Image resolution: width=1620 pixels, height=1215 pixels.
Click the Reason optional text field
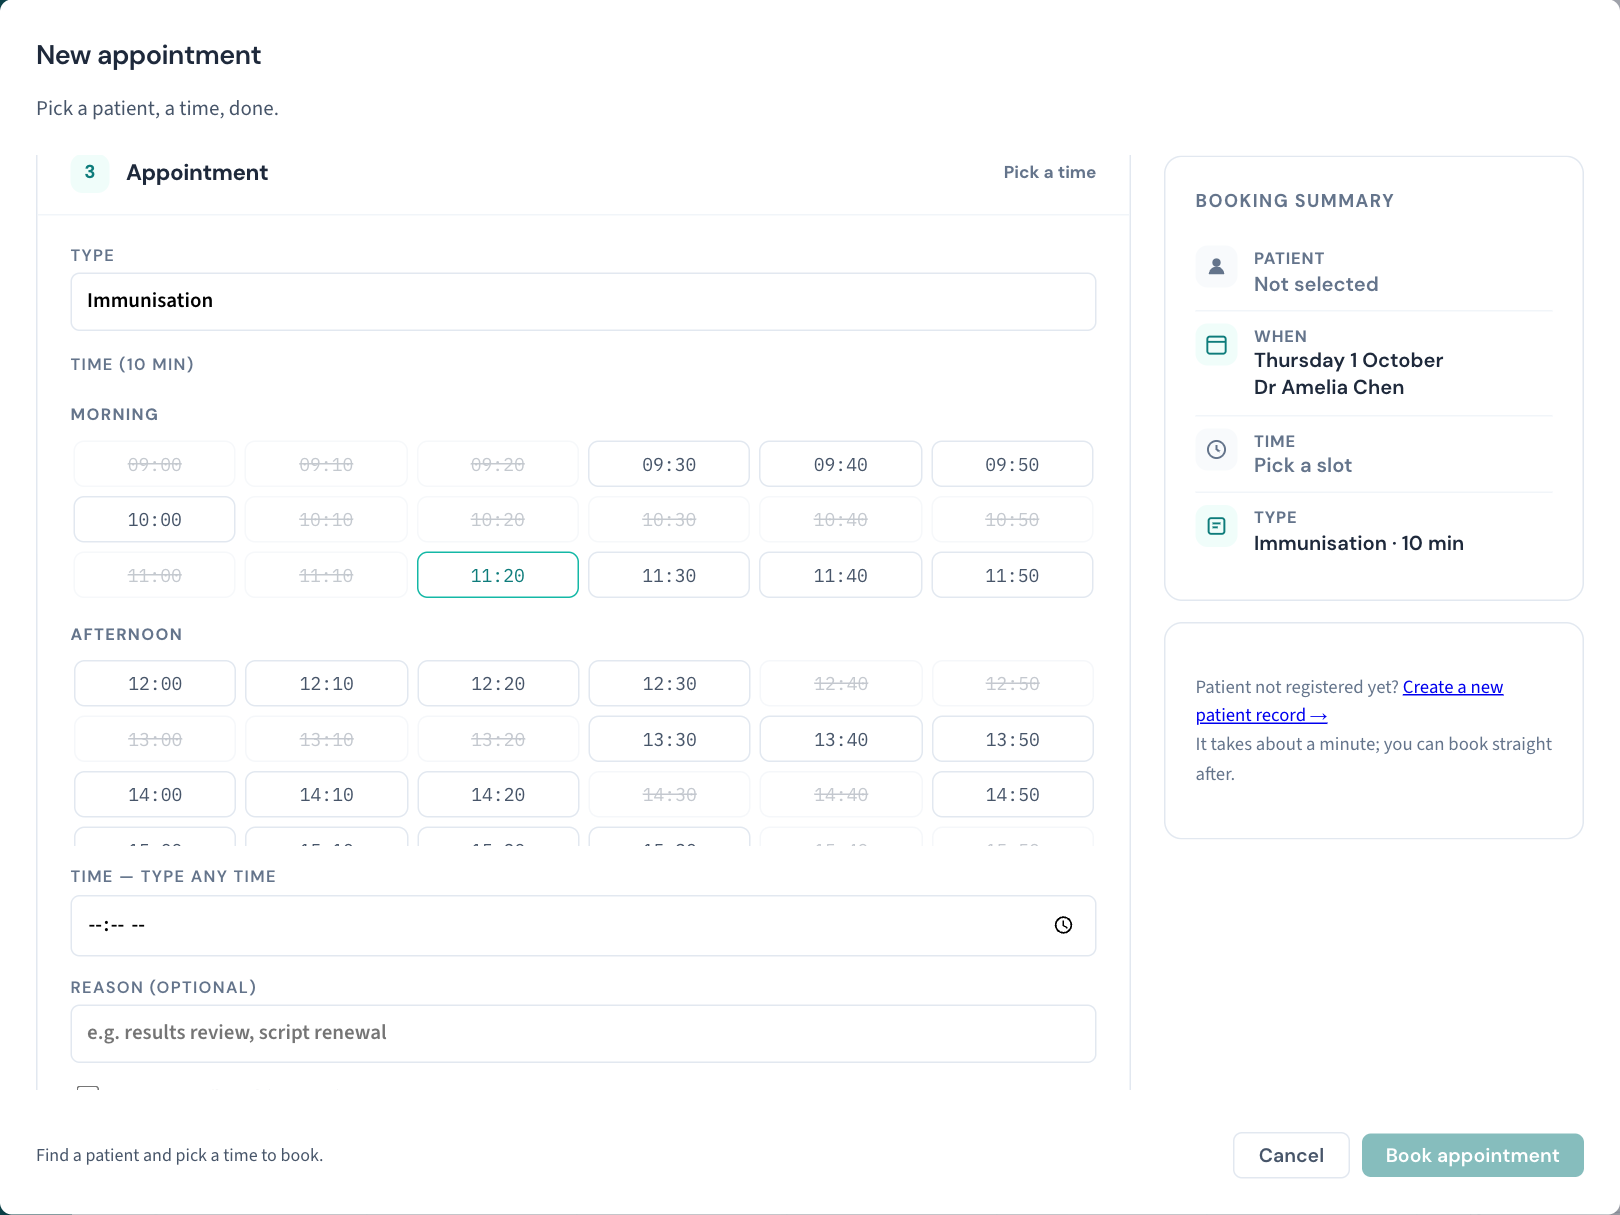click(583, 1033)
